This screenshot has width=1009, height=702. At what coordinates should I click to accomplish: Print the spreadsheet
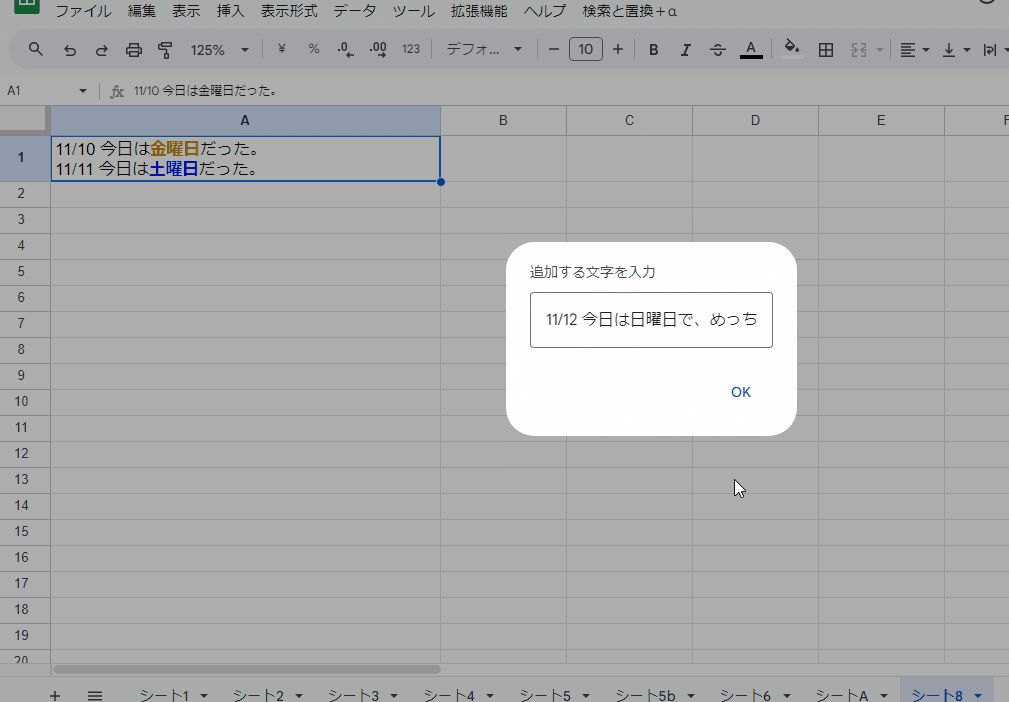(x=133, y=50)
